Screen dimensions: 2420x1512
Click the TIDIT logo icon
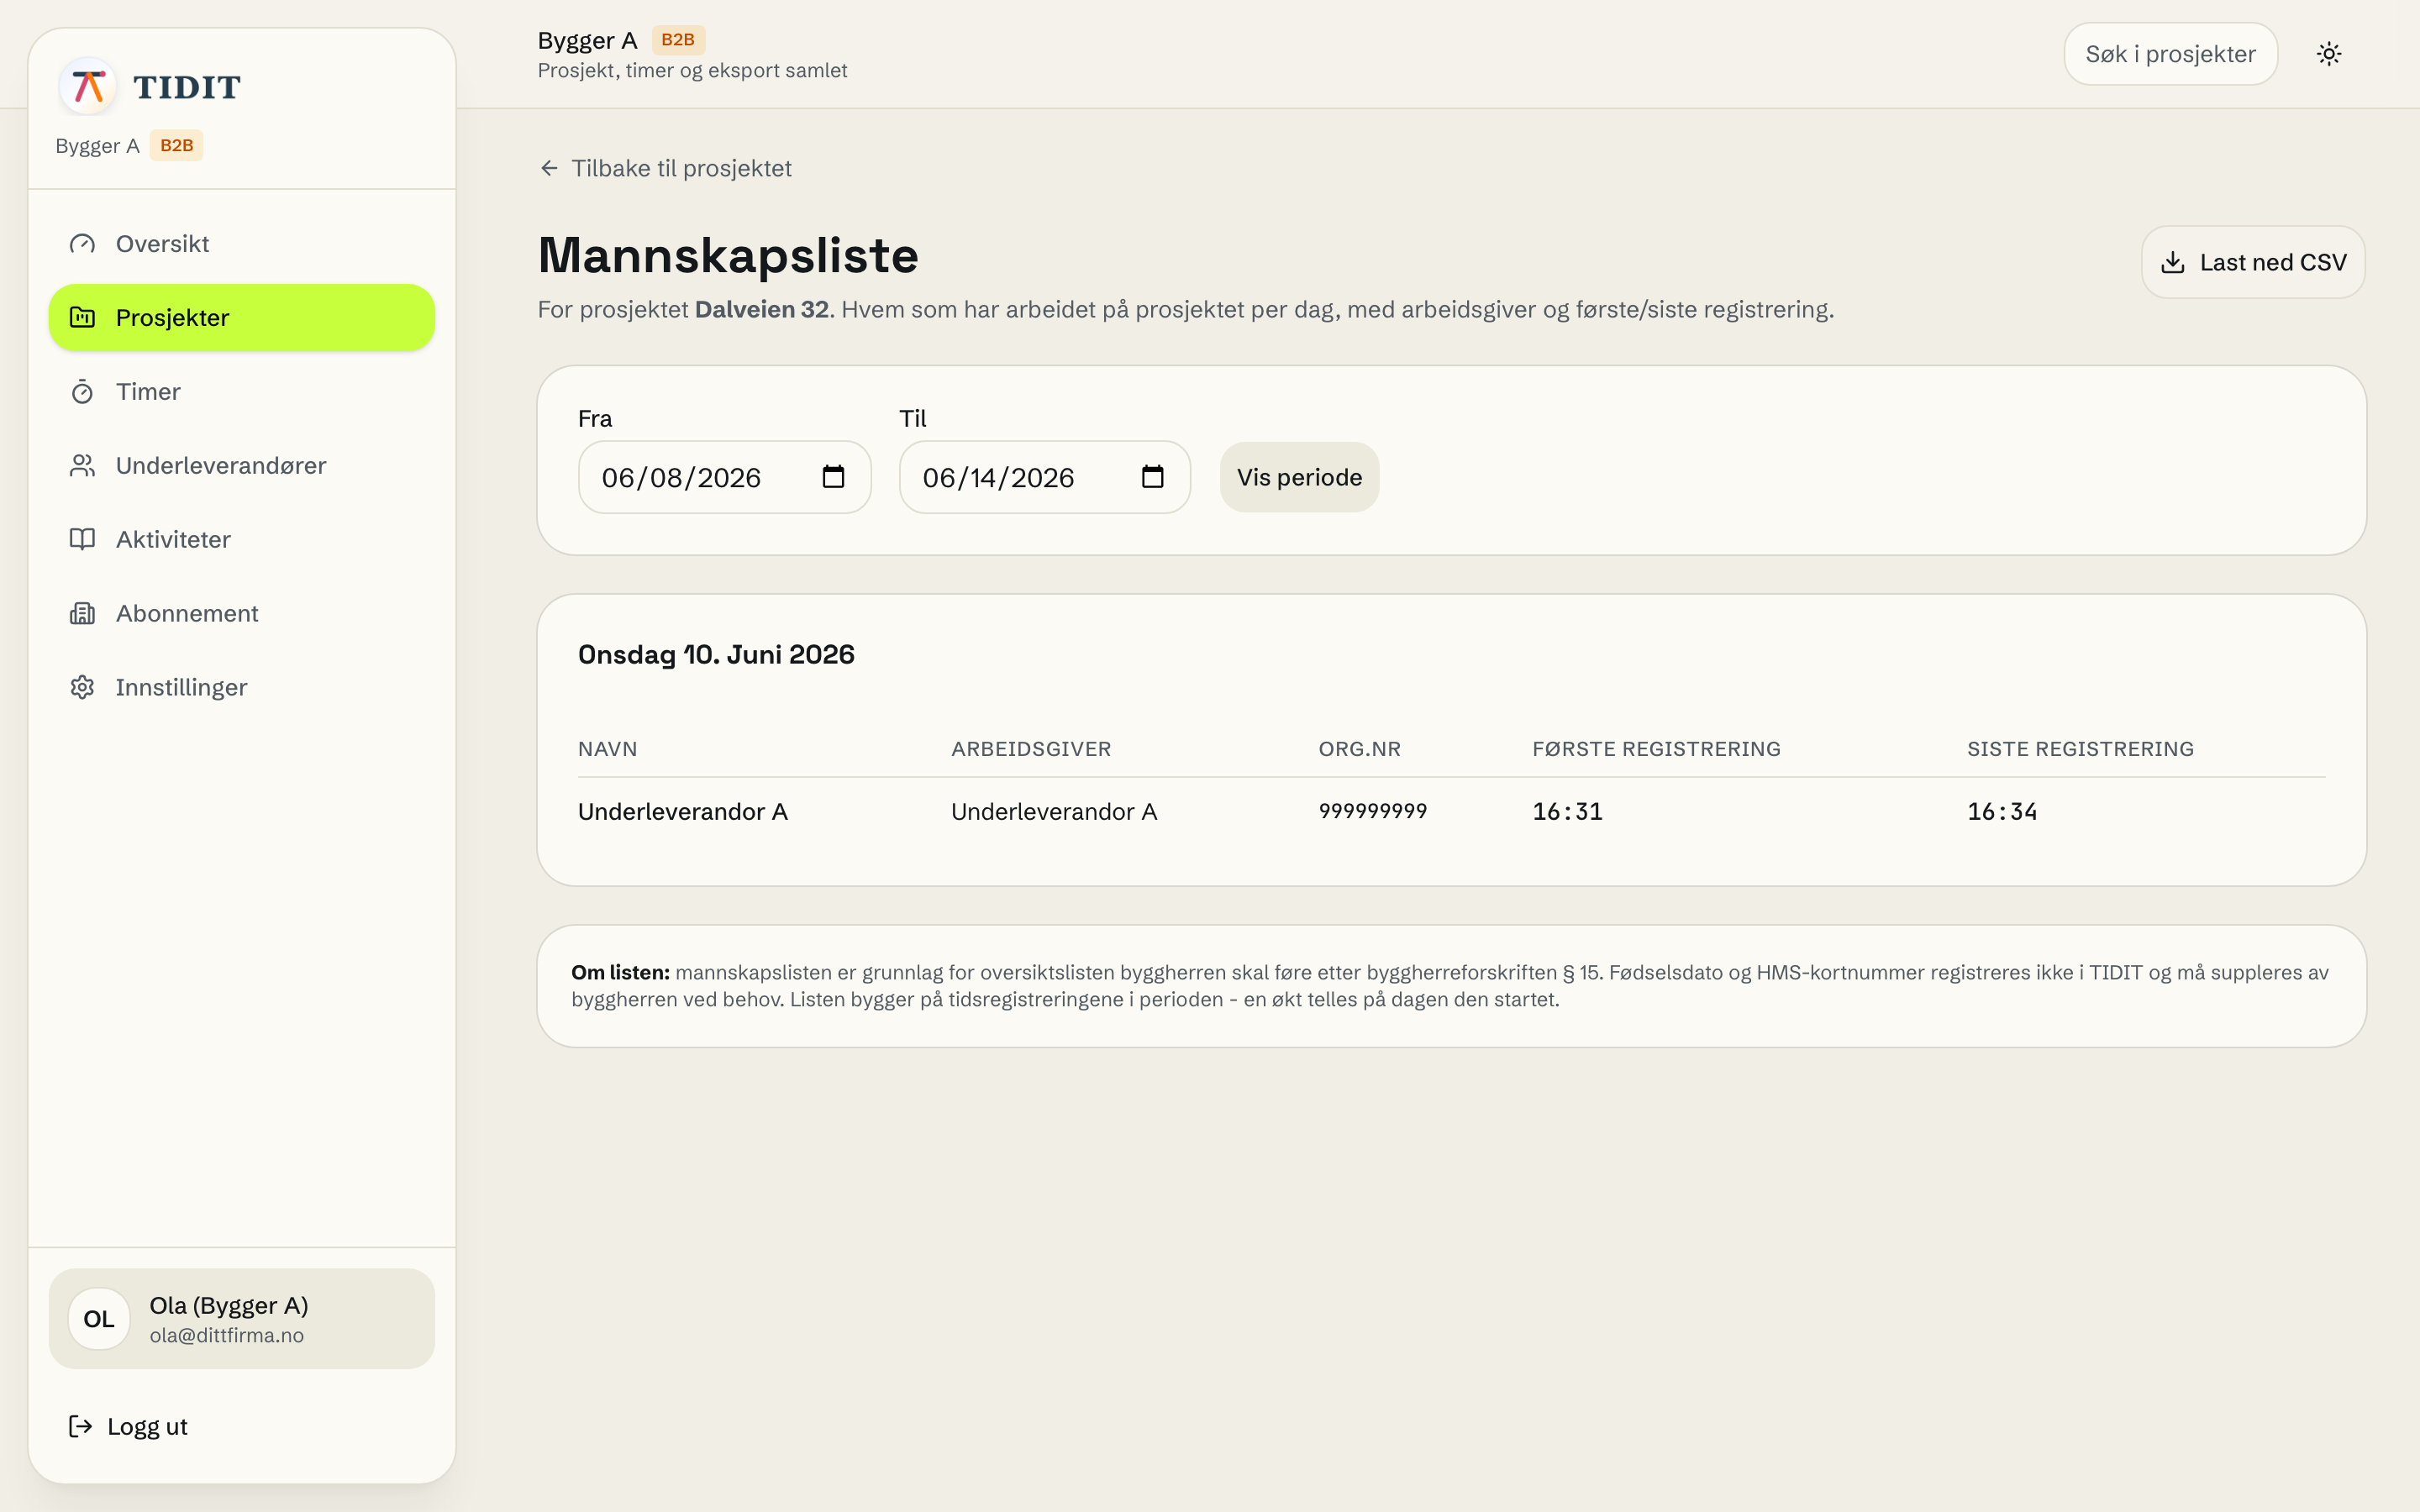tap(88, 87)
